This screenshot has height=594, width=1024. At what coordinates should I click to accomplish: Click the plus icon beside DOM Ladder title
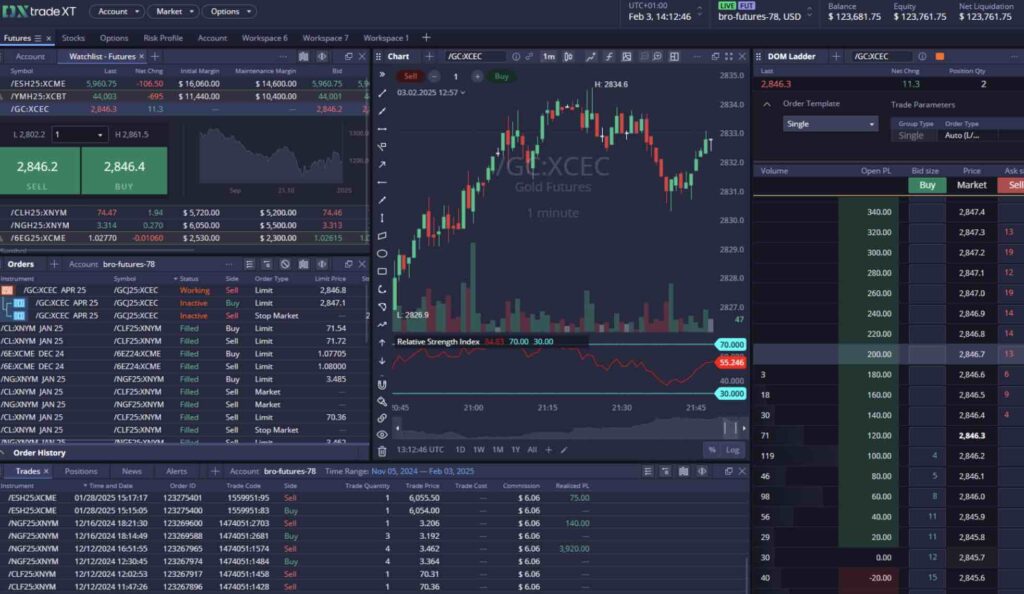836,57
